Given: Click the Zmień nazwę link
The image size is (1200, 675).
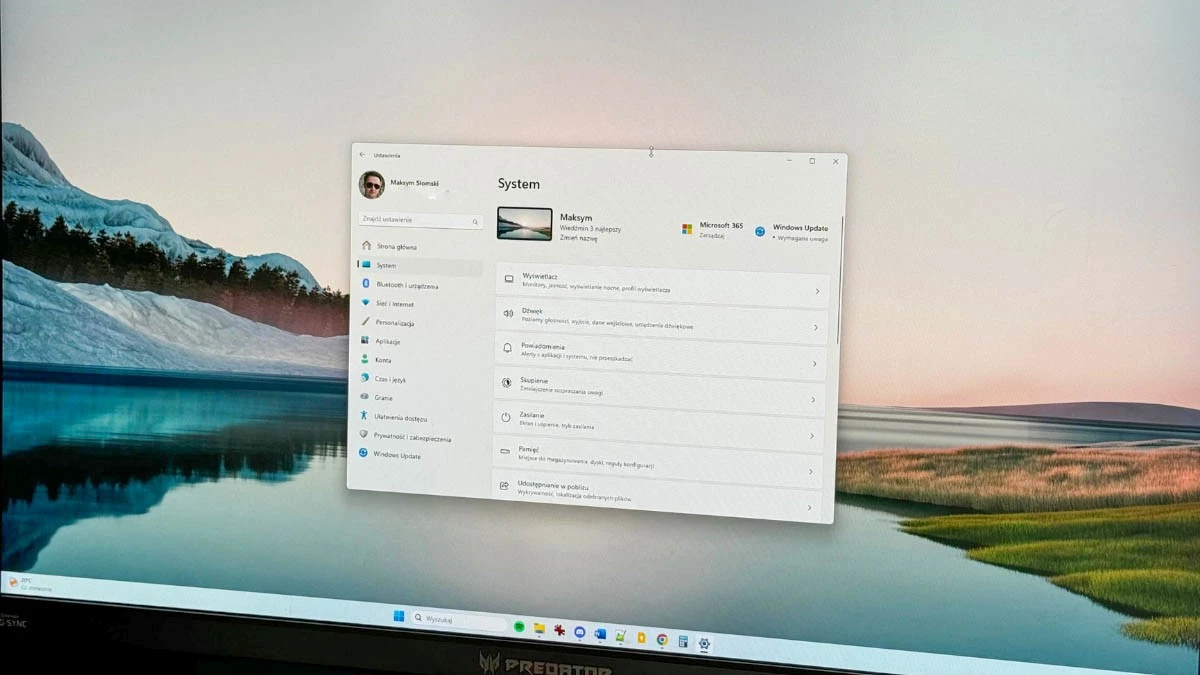Looking at the screenshot, I should click(577, 238).
